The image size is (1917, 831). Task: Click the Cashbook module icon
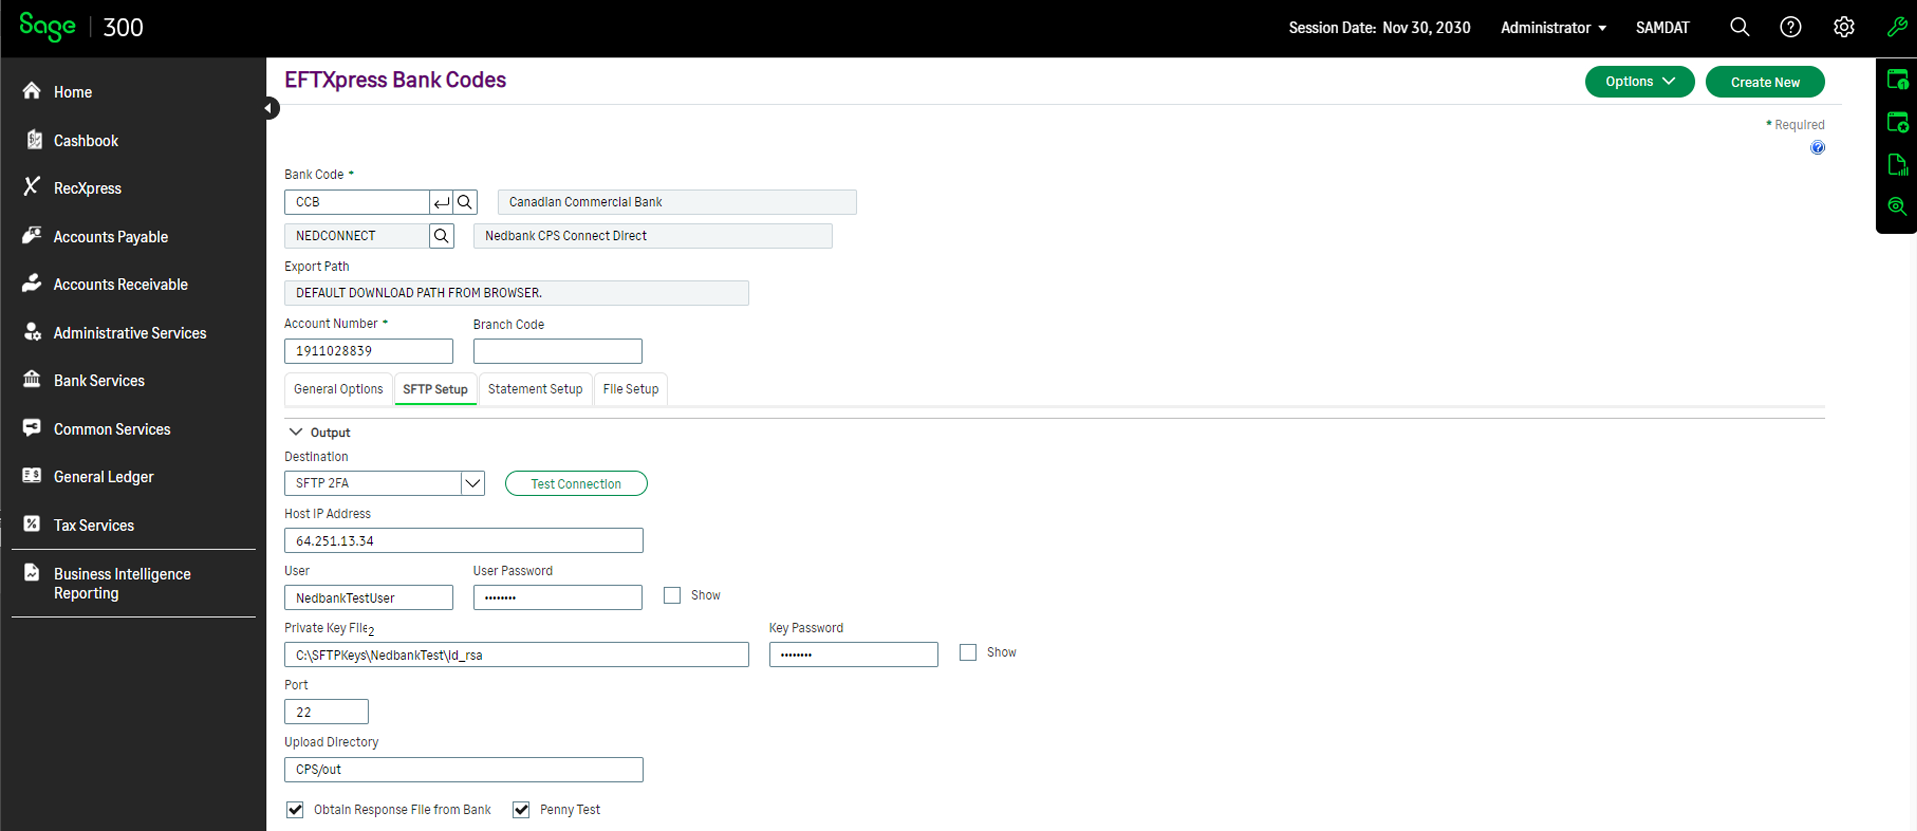(x=34, y=140)
